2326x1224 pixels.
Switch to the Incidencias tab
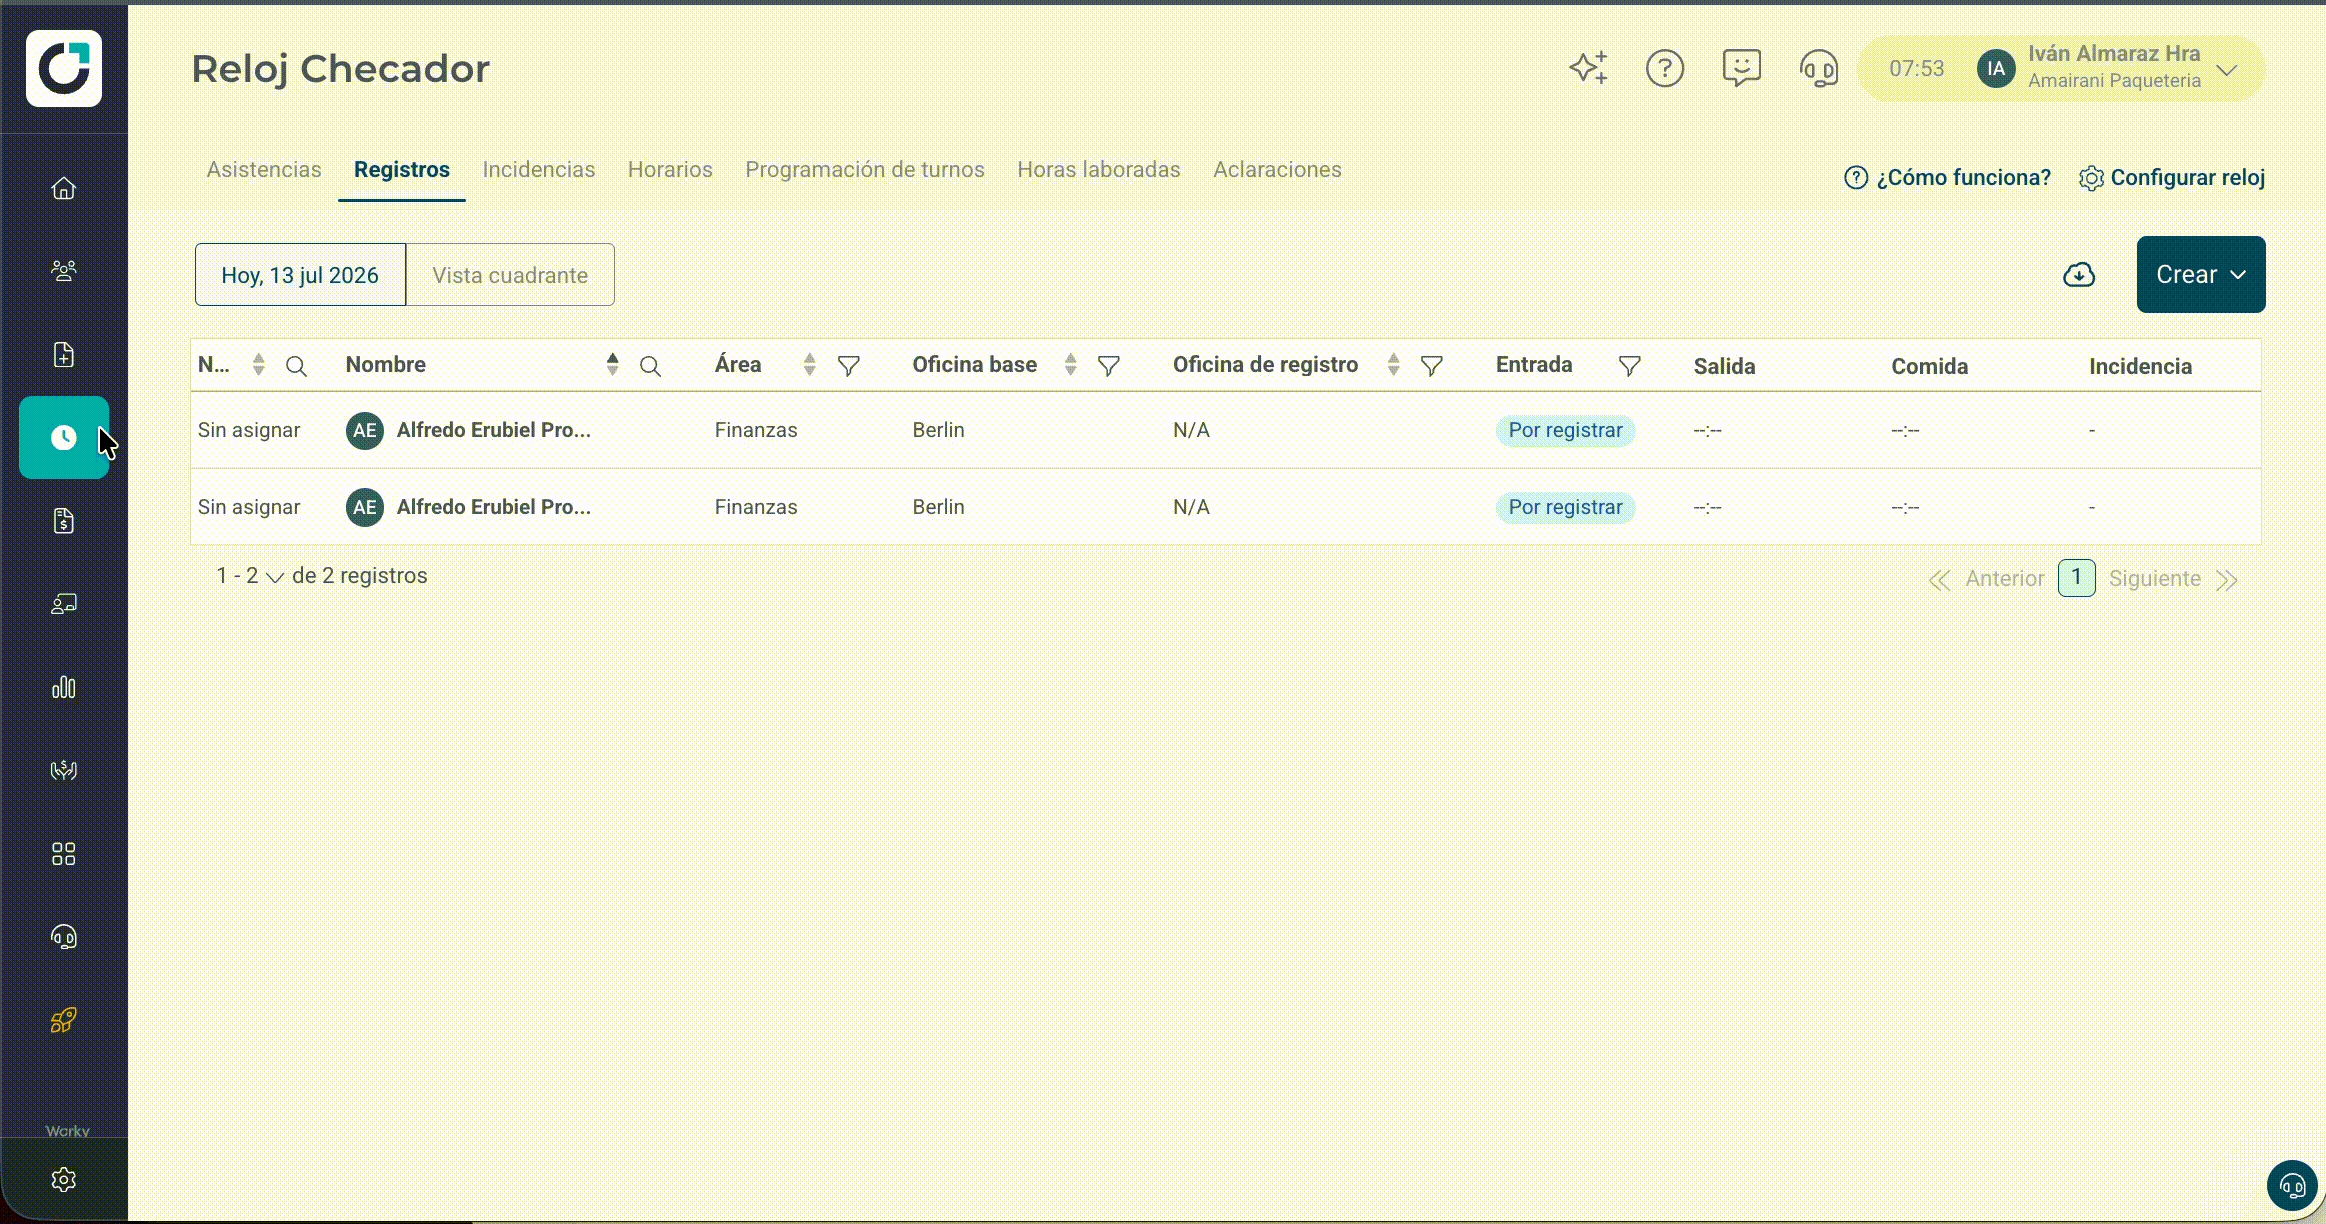pos(538,169)
